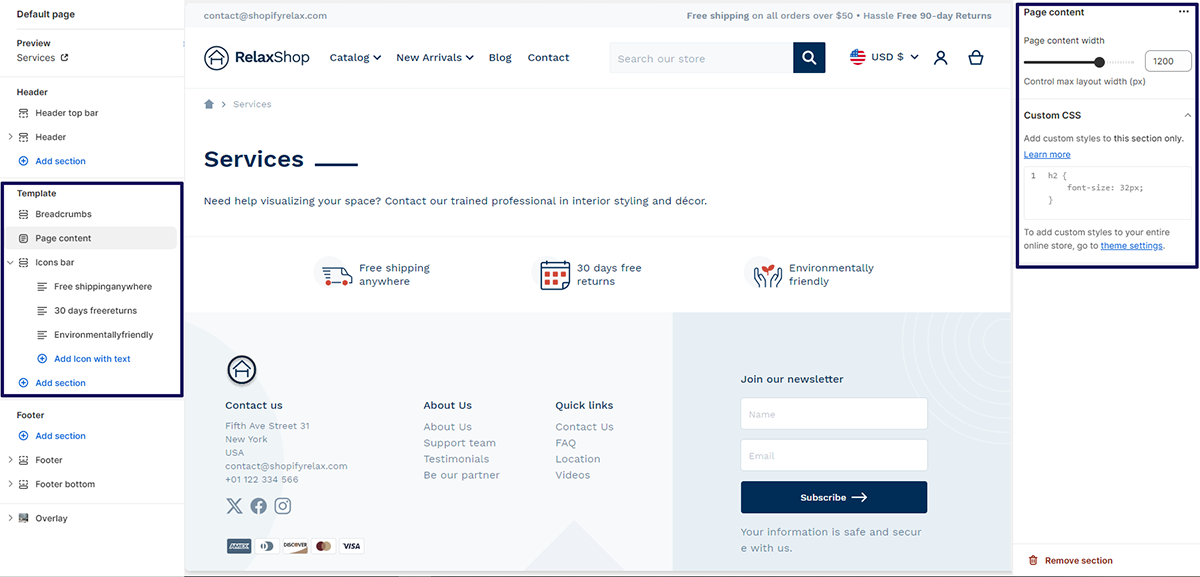Click the home icon in the breadcrumbs

tap(208, 103)
